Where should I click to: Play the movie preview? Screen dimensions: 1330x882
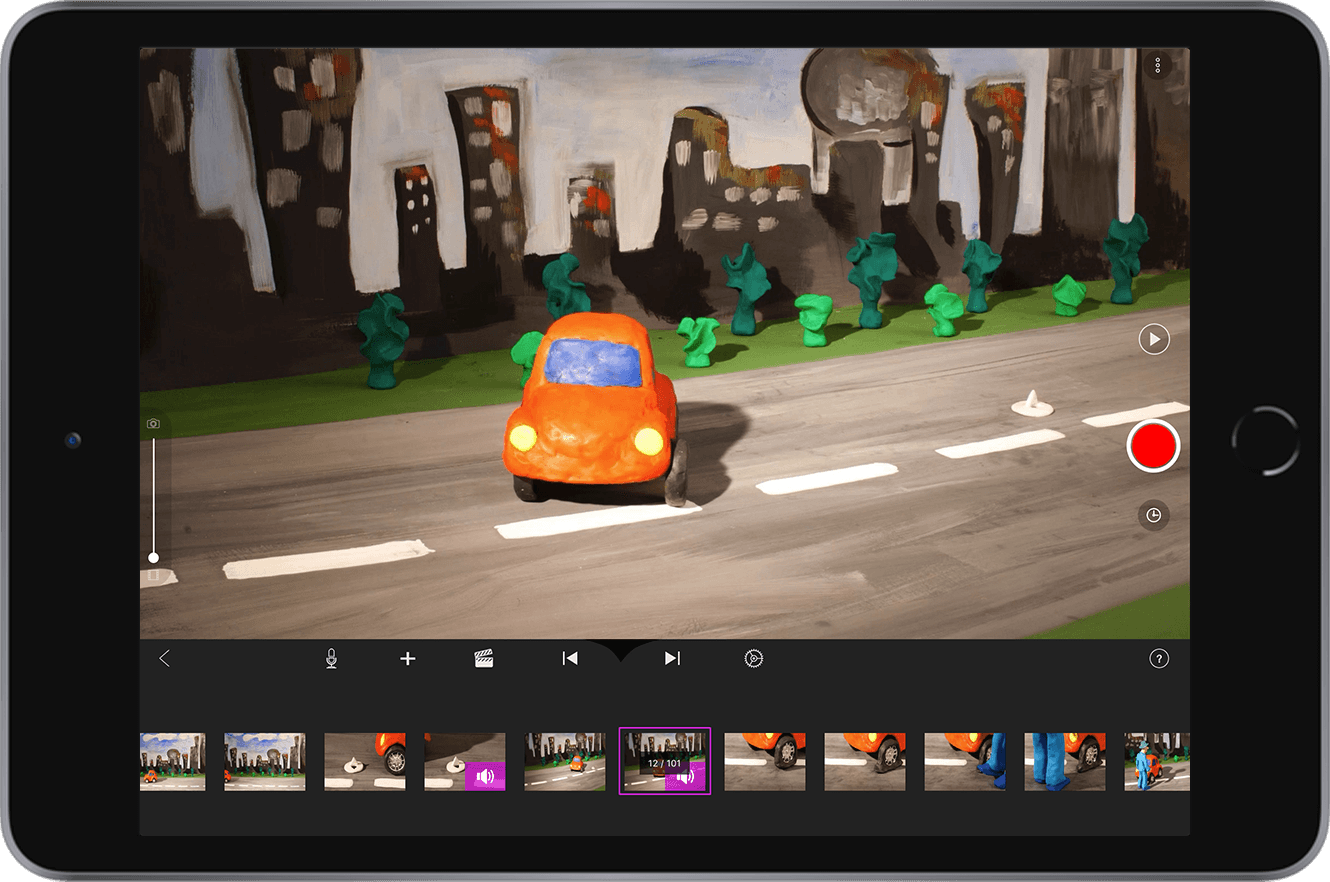[x=1154, y=340]
